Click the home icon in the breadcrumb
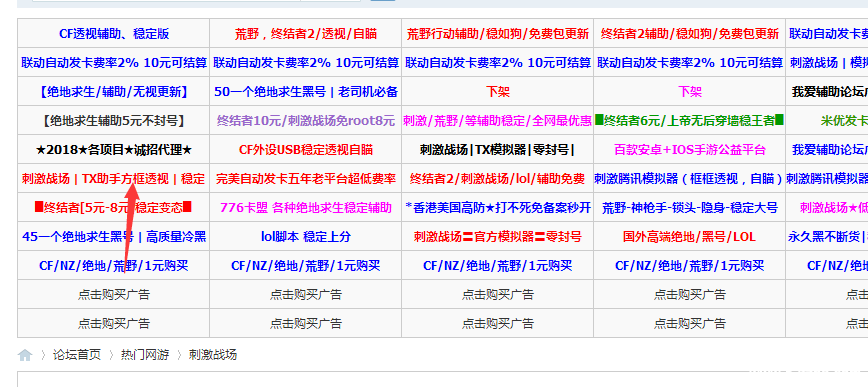The width and height of the screenshot is (868, 387). click(25, 355)
